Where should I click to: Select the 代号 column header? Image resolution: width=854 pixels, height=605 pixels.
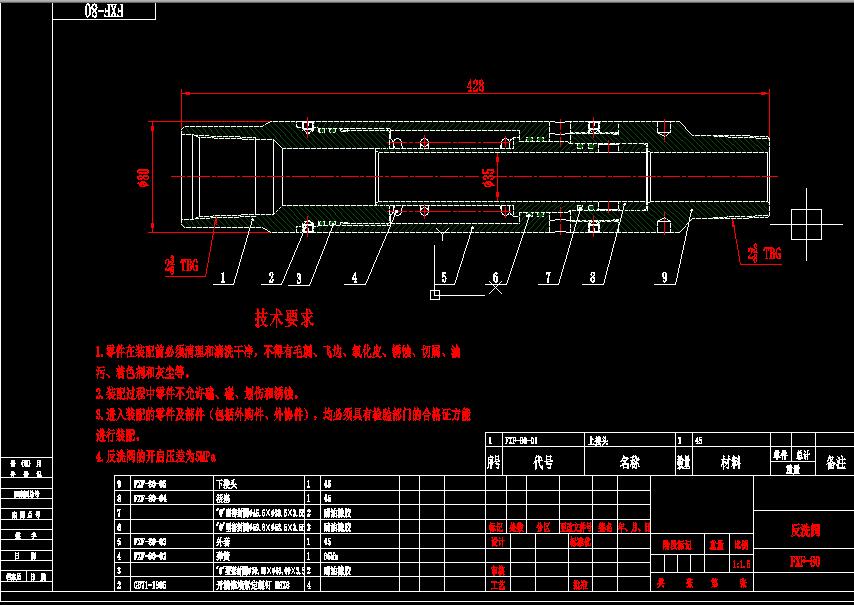pyautogui.click(x=543, y=462)
